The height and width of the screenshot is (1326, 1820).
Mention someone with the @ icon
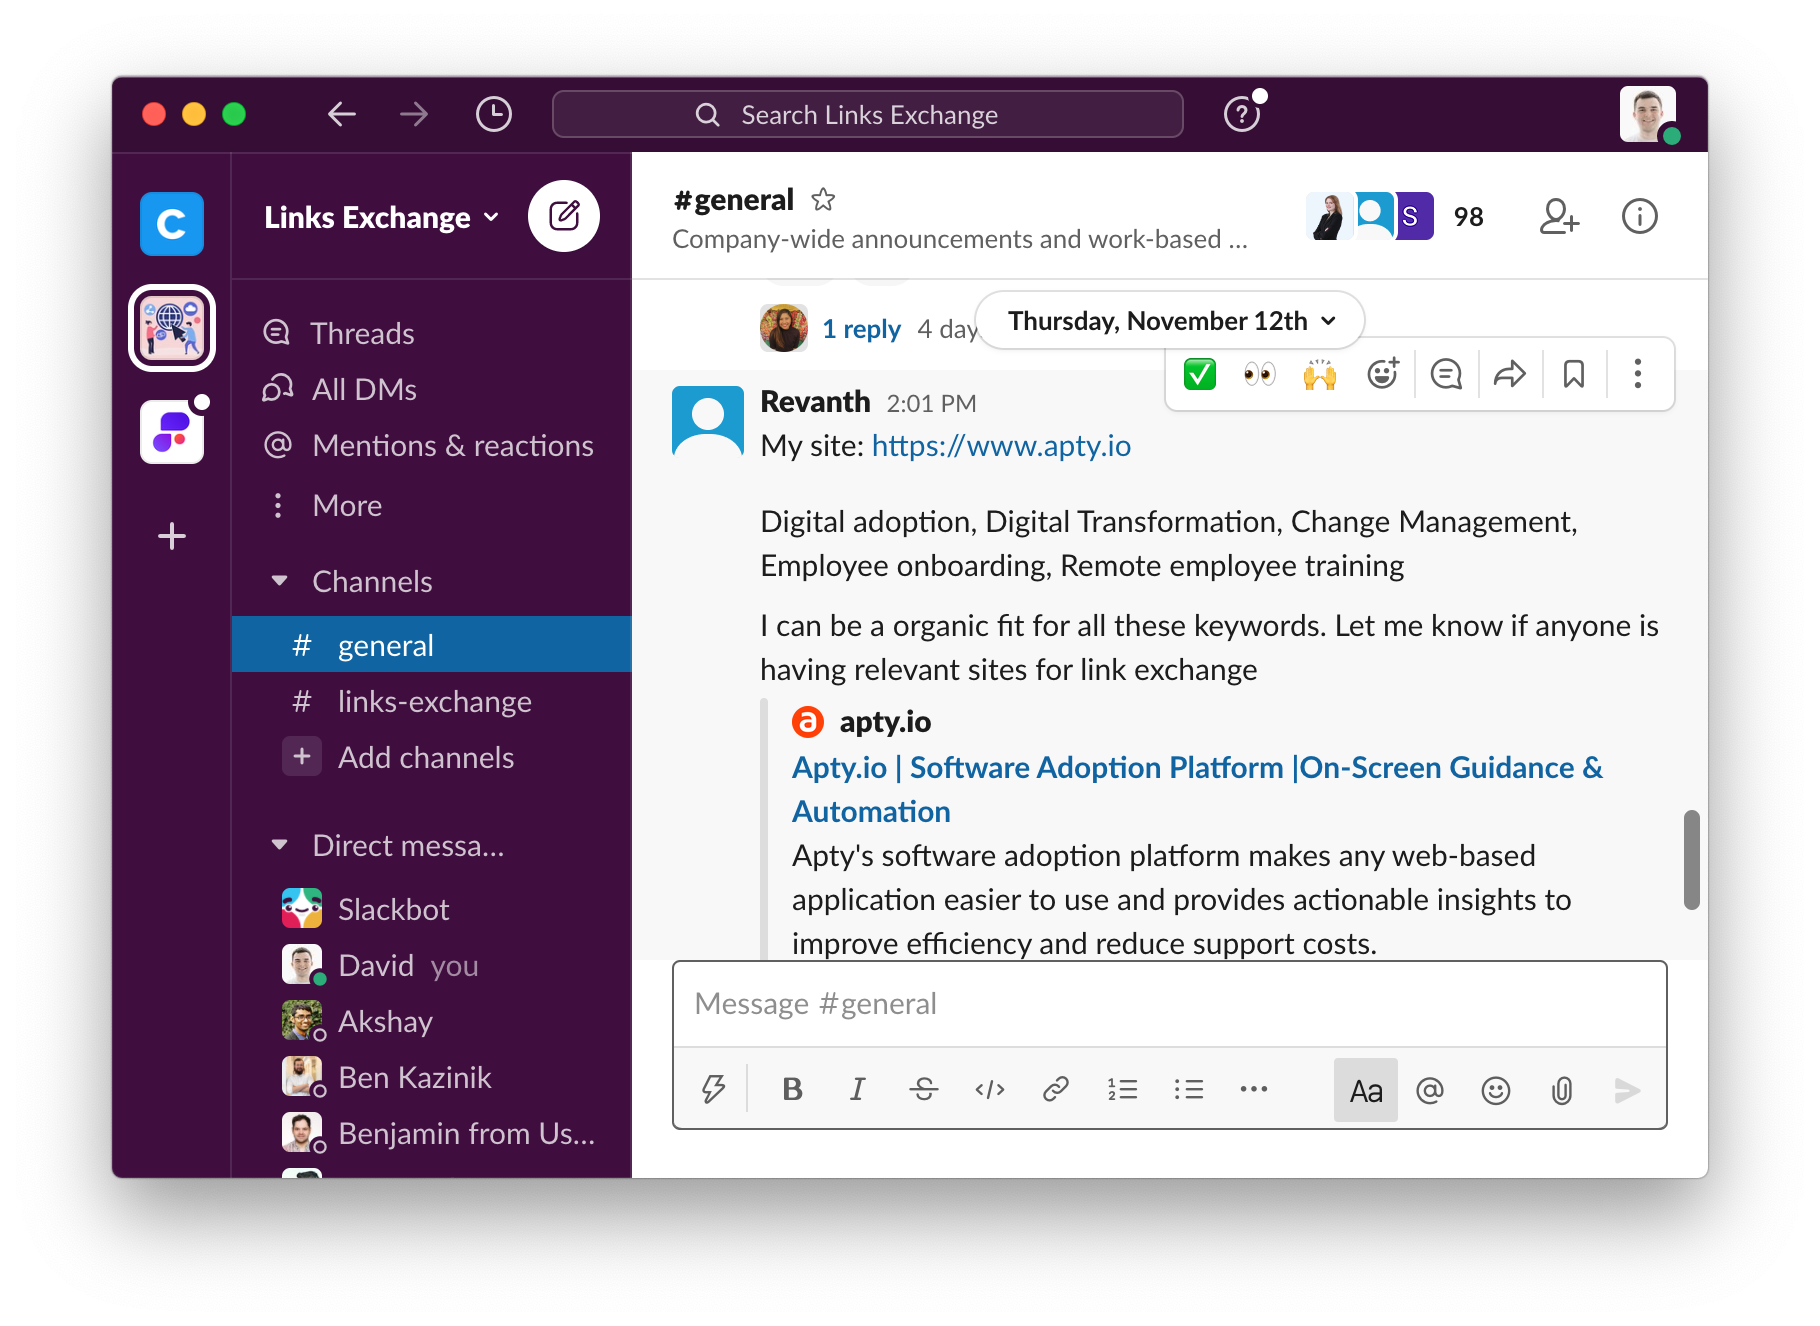click(x=1430, y=1090)
